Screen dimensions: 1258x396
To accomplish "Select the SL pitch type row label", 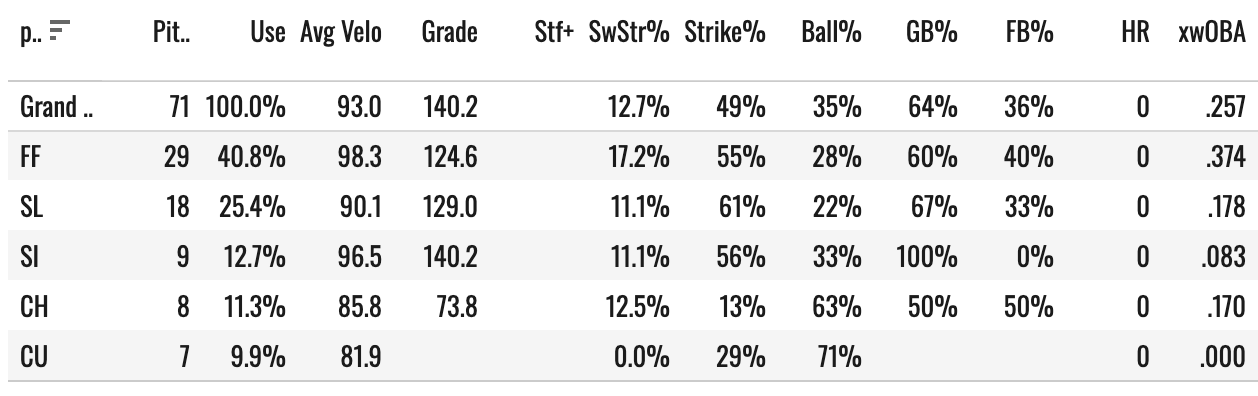I will (x=29, y=207).
